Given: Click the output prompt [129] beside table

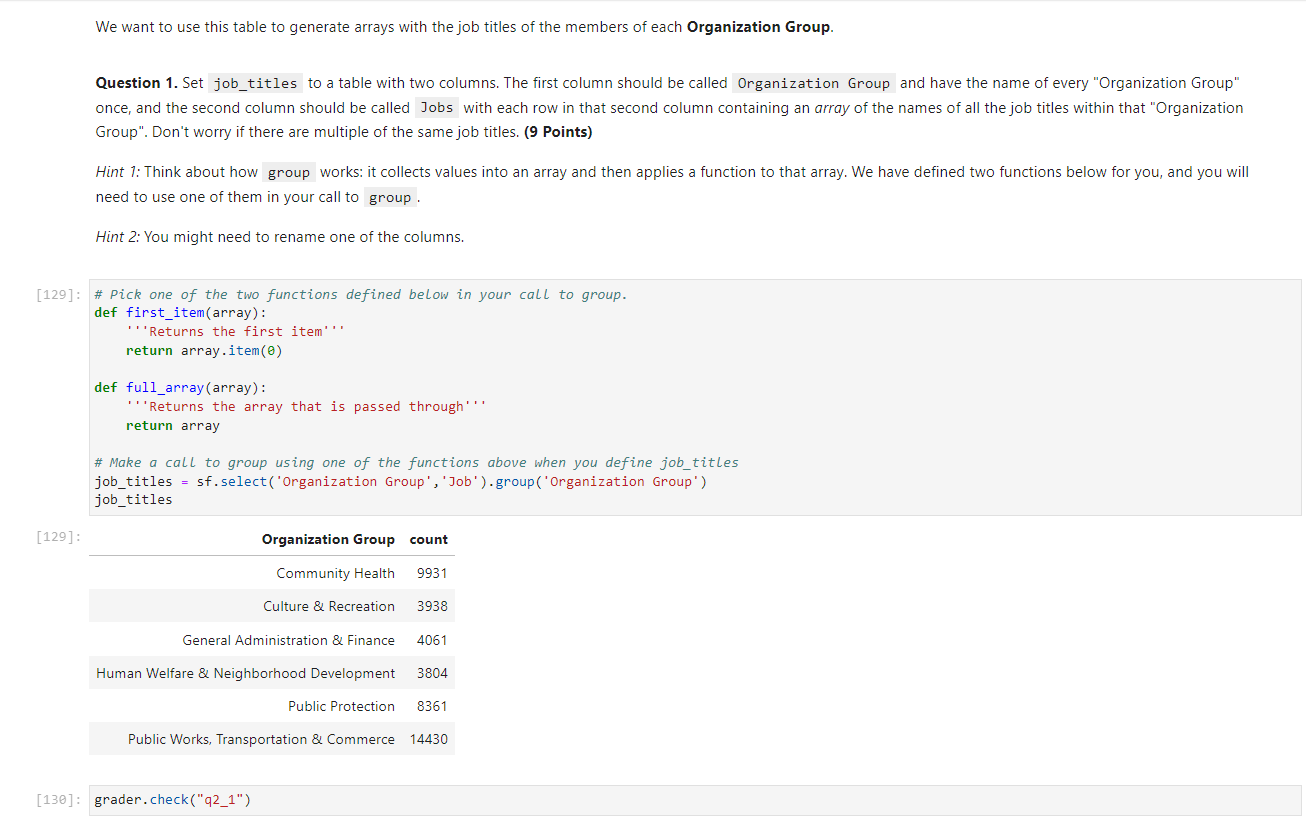Looking at the screenshot, I should (59, 538).
